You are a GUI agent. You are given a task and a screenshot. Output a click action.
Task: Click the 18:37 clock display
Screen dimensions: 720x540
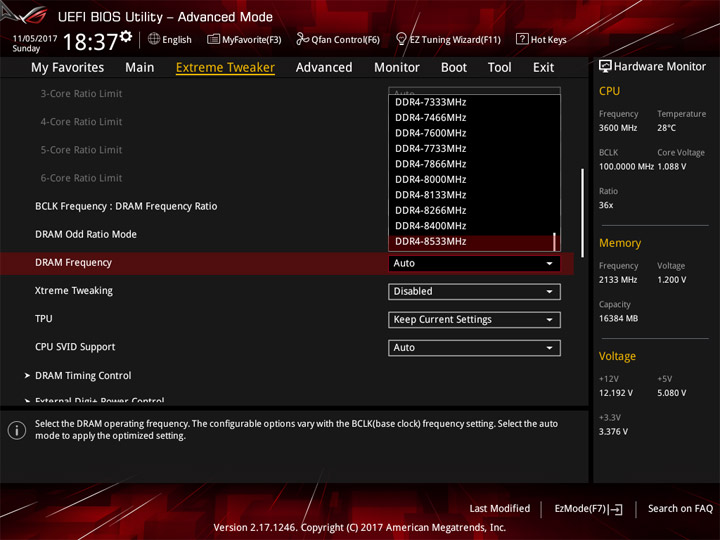90,42
